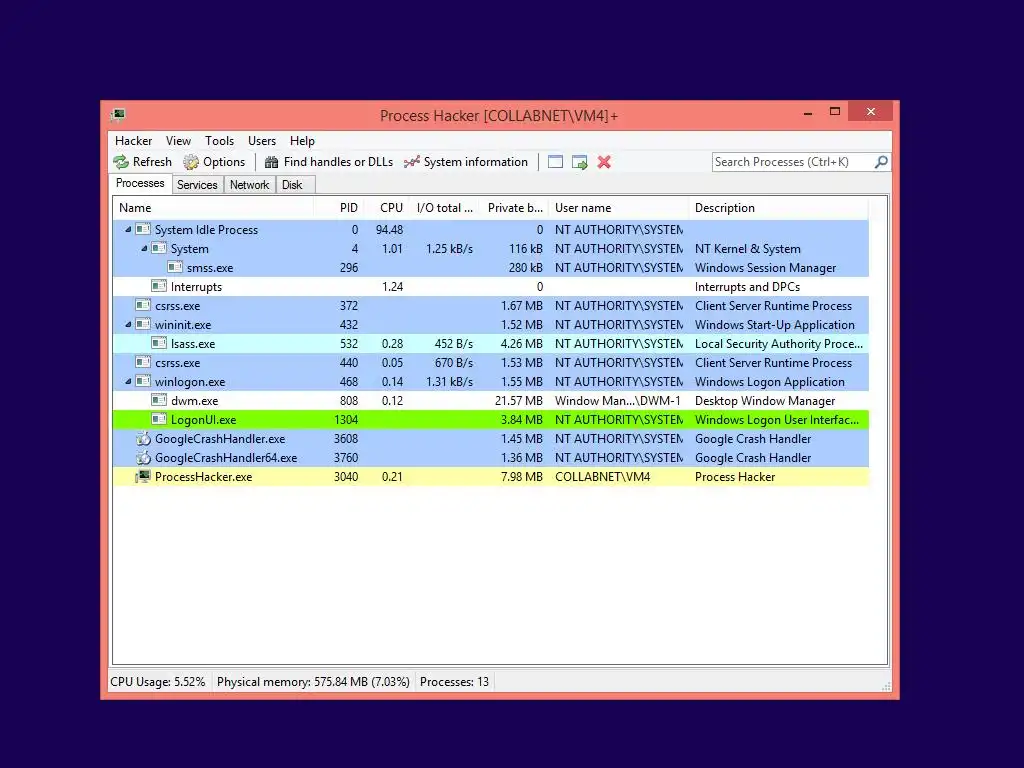Viewport: 1024px width, 768px height.
Task: Collapse the System Idle Process tree
Action: [128, 229]
